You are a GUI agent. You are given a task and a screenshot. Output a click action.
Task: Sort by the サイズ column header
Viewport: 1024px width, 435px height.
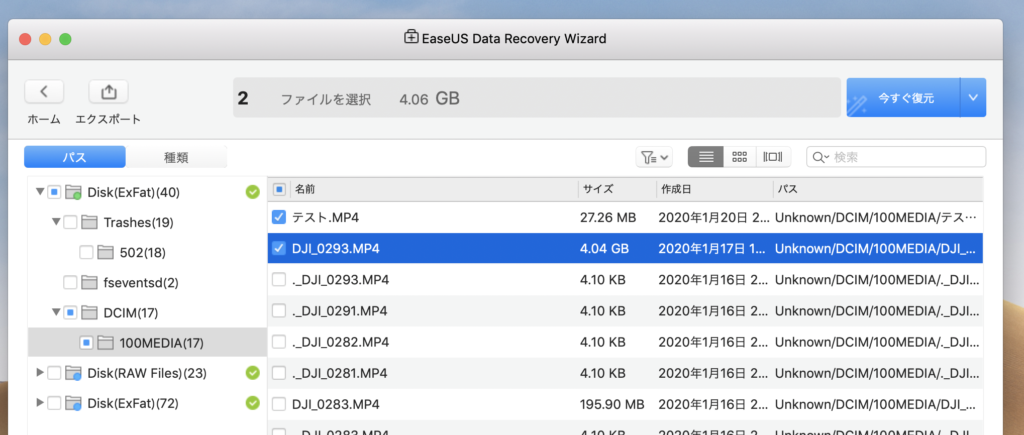click(x=617, y=189)
